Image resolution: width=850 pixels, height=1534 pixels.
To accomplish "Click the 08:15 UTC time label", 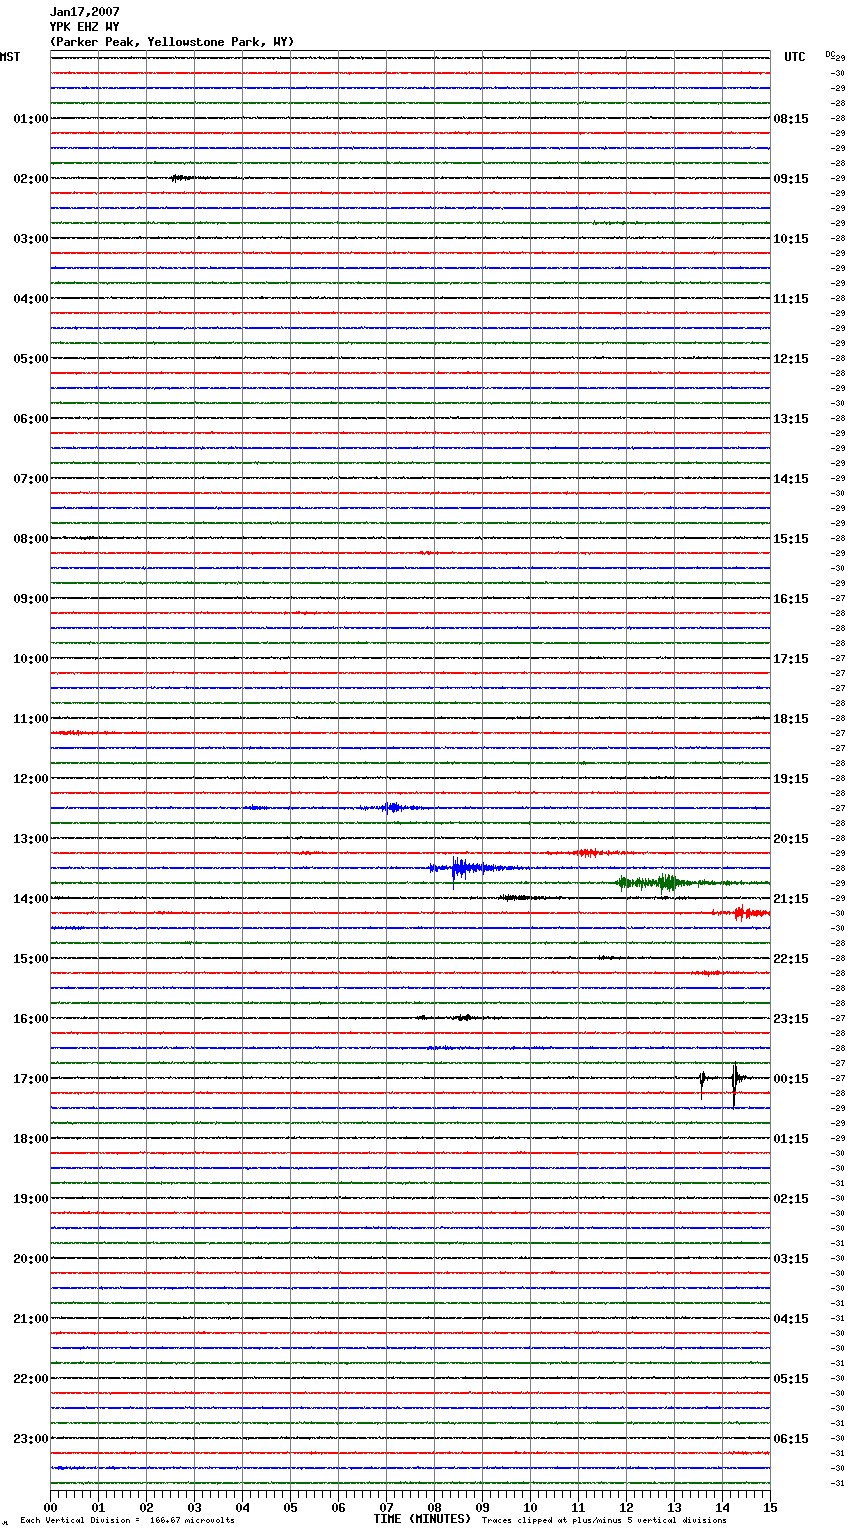I will [x=791, y=119].
